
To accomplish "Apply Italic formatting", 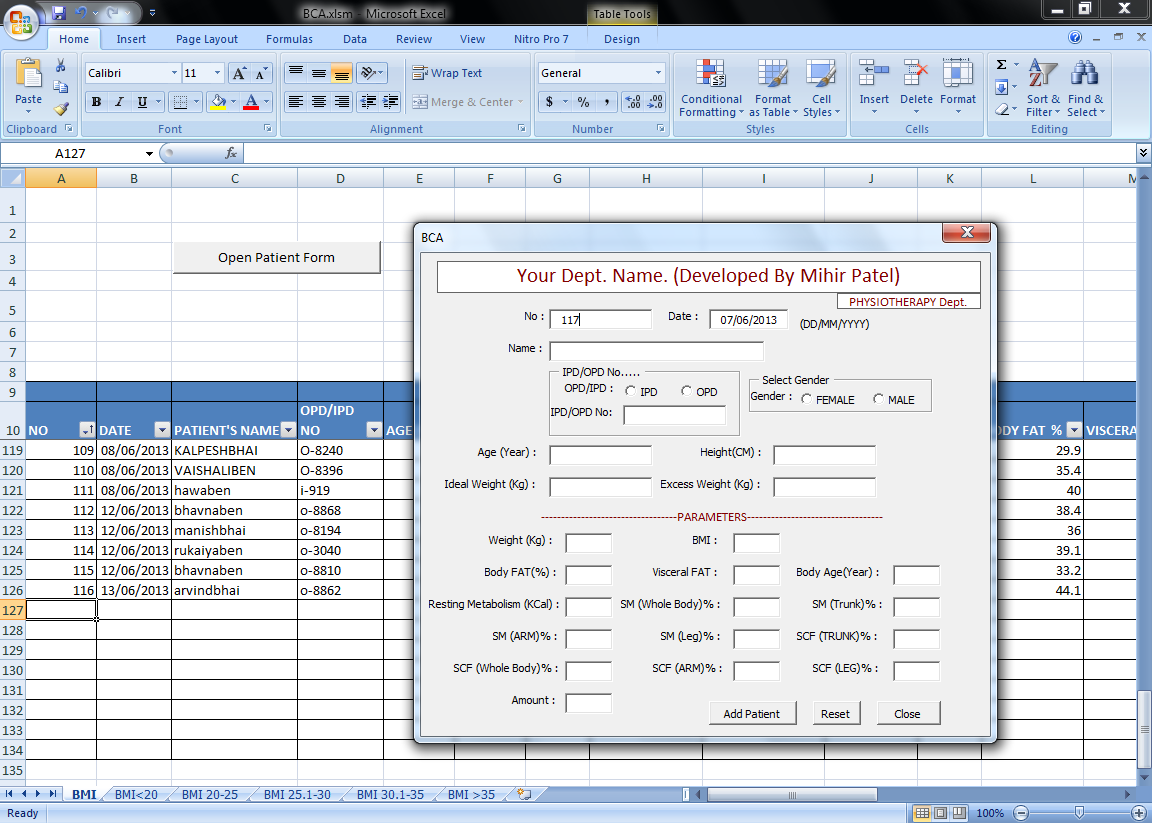I will tap(119, 102).
